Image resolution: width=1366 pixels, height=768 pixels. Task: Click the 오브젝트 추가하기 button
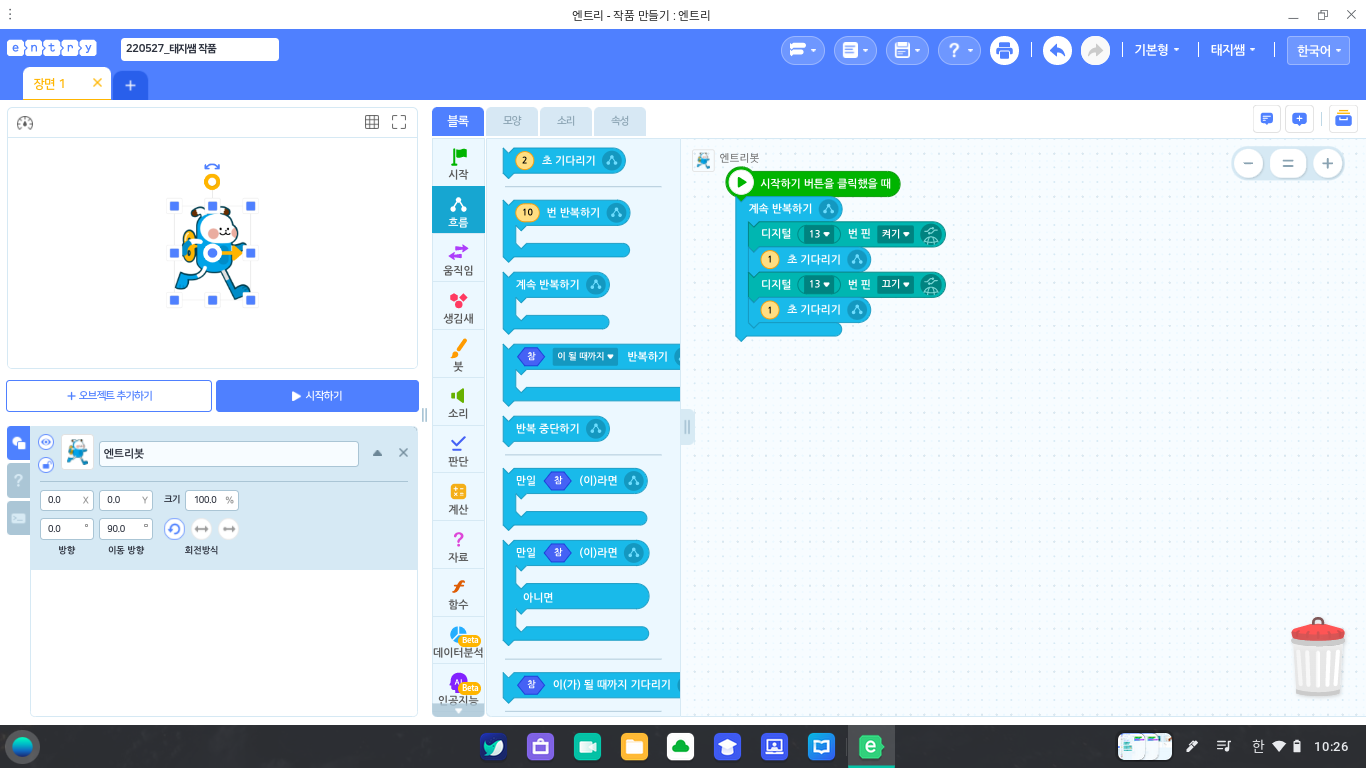pyautogui.click(x=109, y=396)
